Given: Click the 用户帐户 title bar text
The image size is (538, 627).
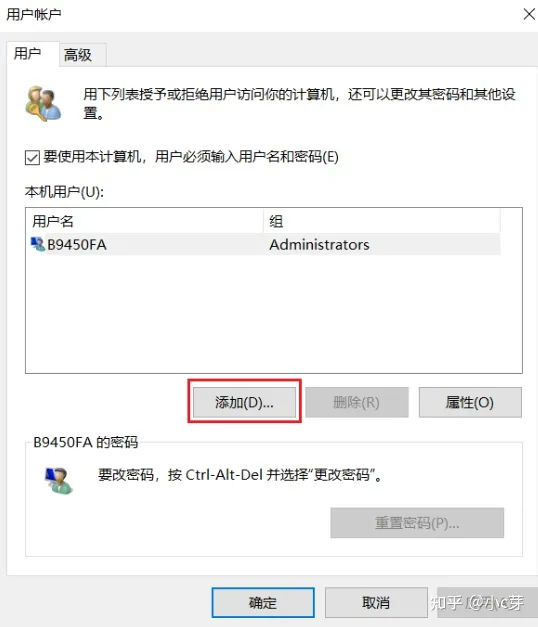Looking at the screenshot, I should coord(34,14).
